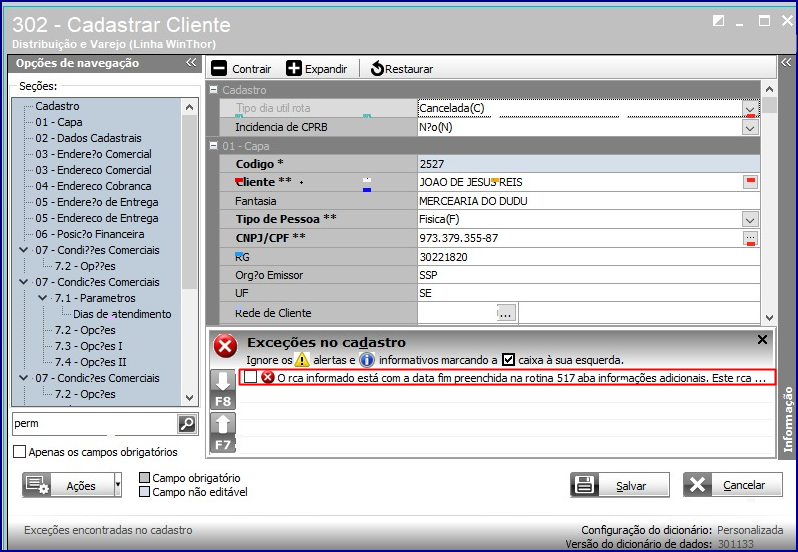Collapse the Cadastro section header
This screenshot has height=552, width=798.
coord(214,90)
